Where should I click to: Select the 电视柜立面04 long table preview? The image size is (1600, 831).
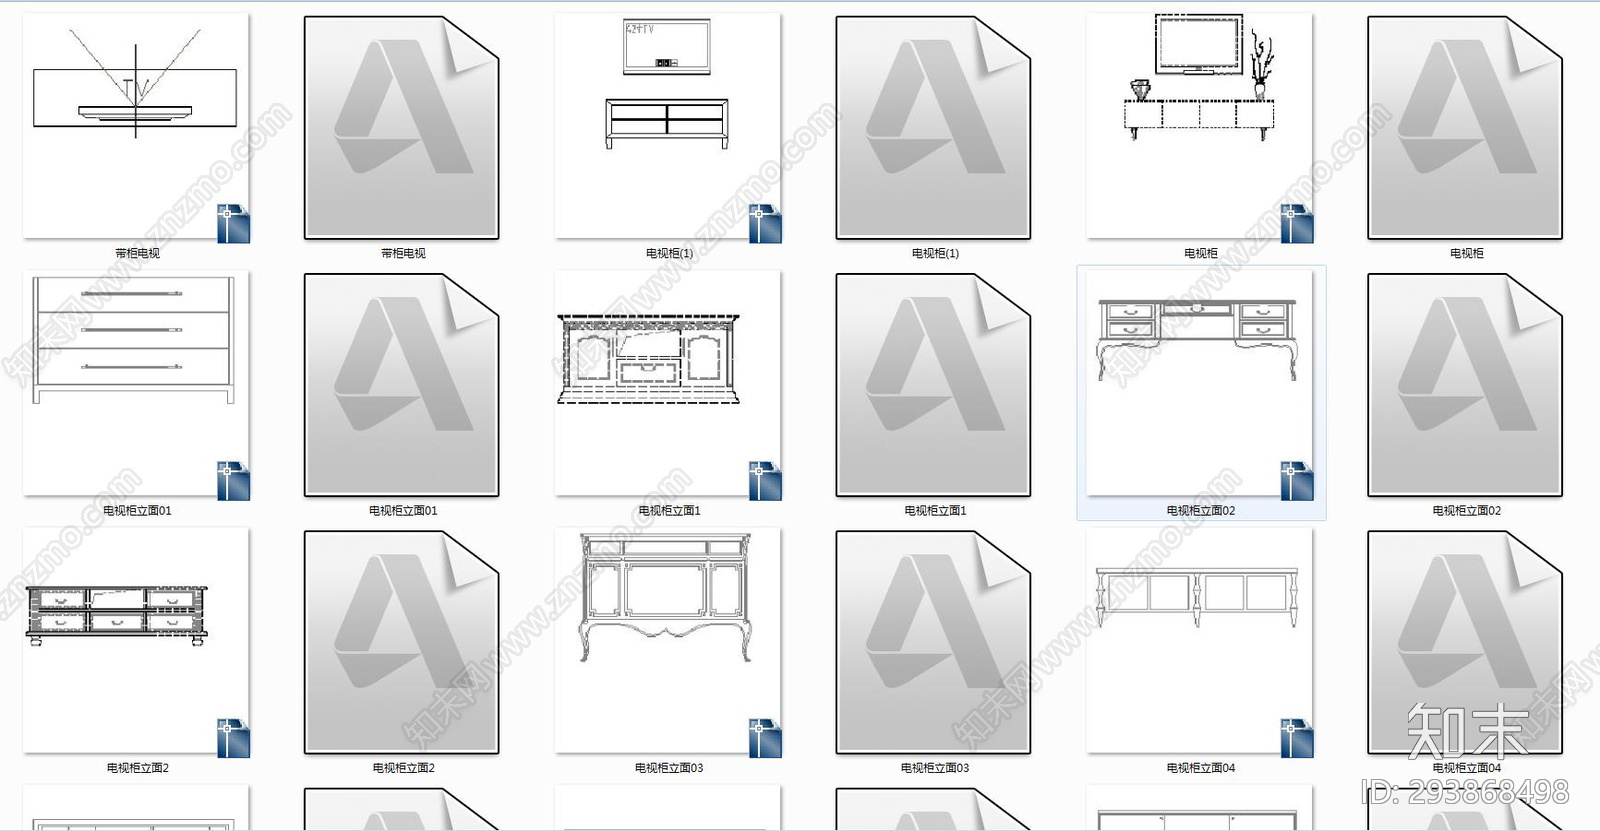(1200, 641)
